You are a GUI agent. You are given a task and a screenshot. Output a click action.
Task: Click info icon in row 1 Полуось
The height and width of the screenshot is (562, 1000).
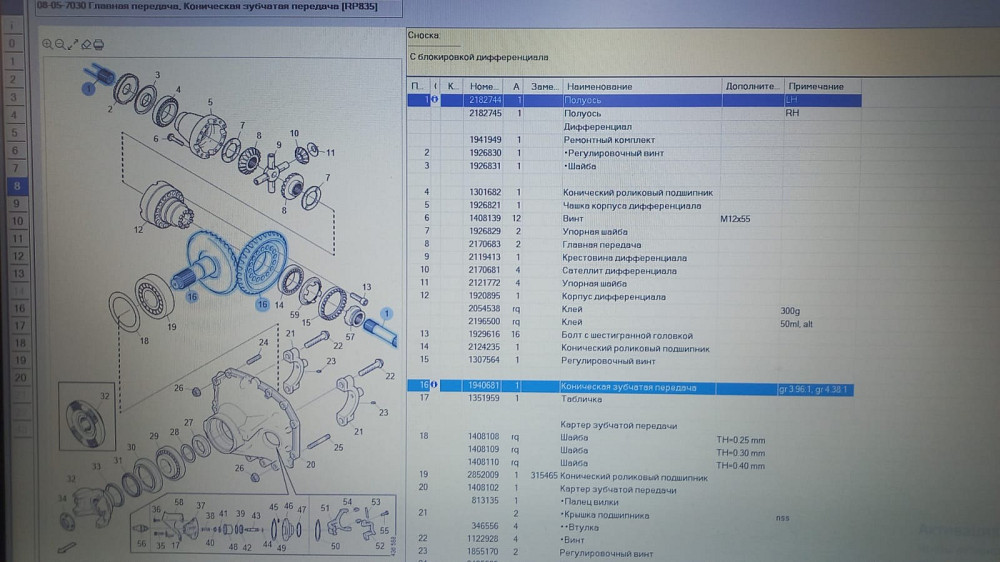point(436,100)
